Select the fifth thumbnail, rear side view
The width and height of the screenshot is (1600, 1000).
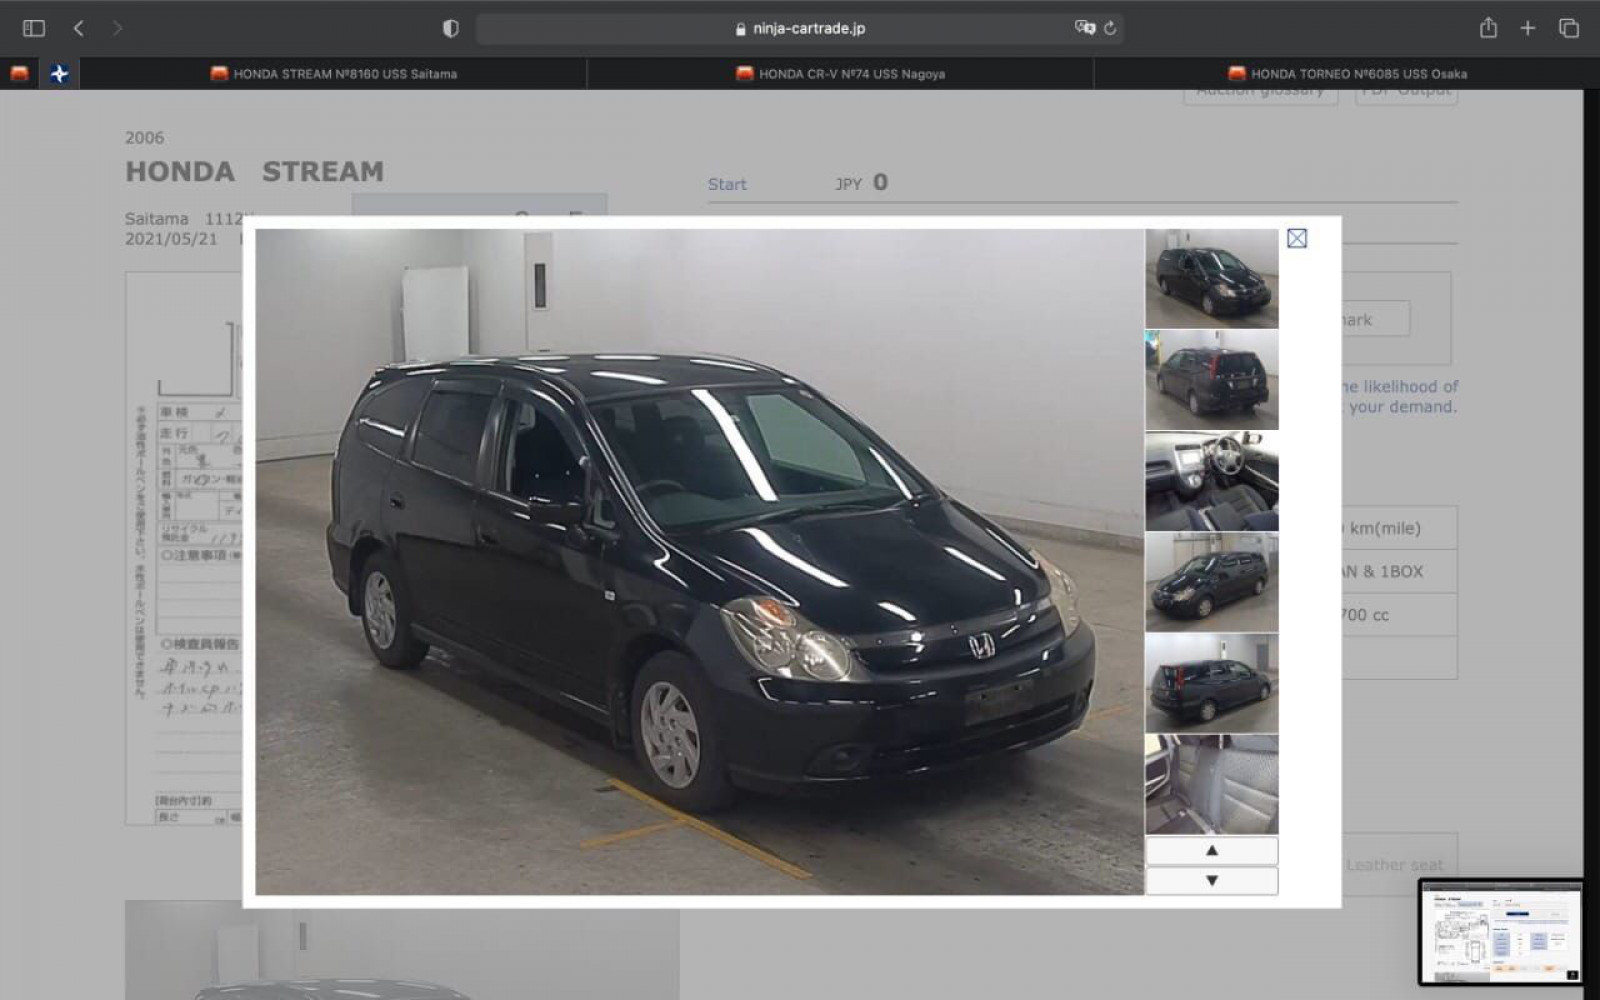pos(1211,683)
